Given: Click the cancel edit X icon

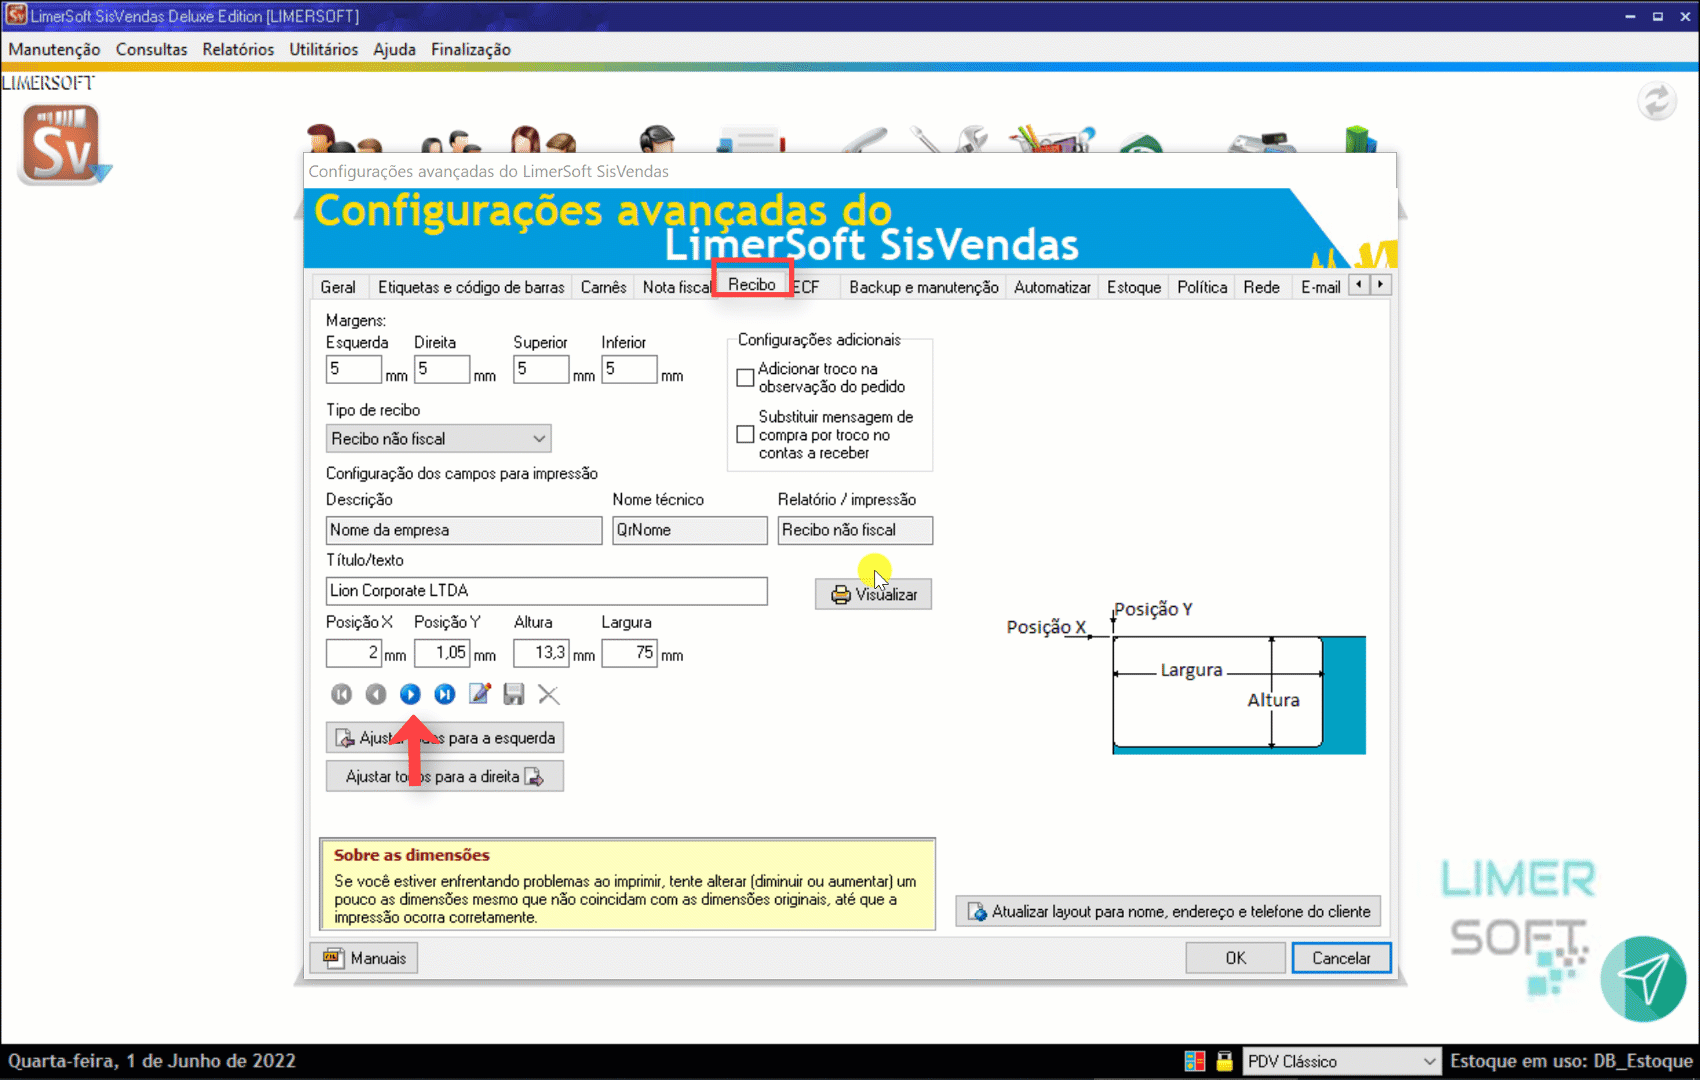Looking at the screenshot, I should pos(548,694).
